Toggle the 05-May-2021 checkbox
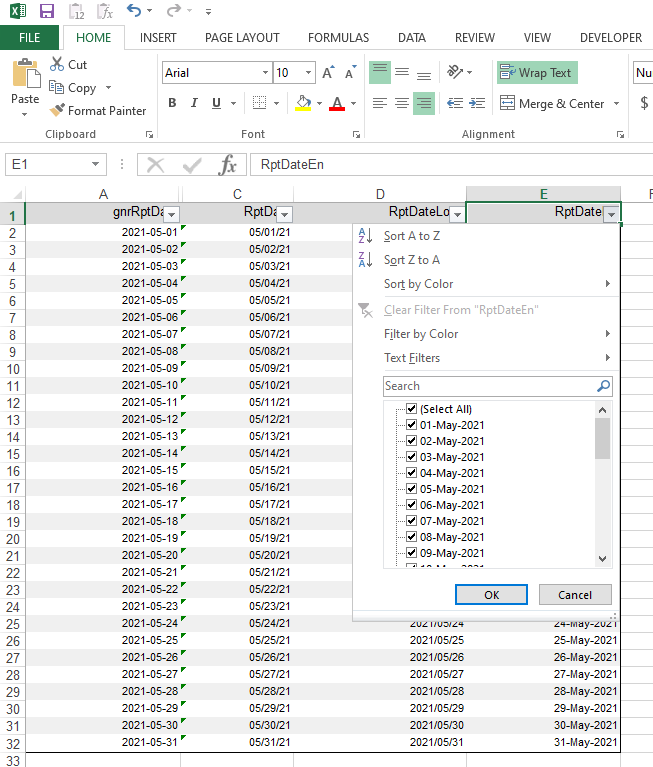The image size is (653, 767). pos(411,489)
